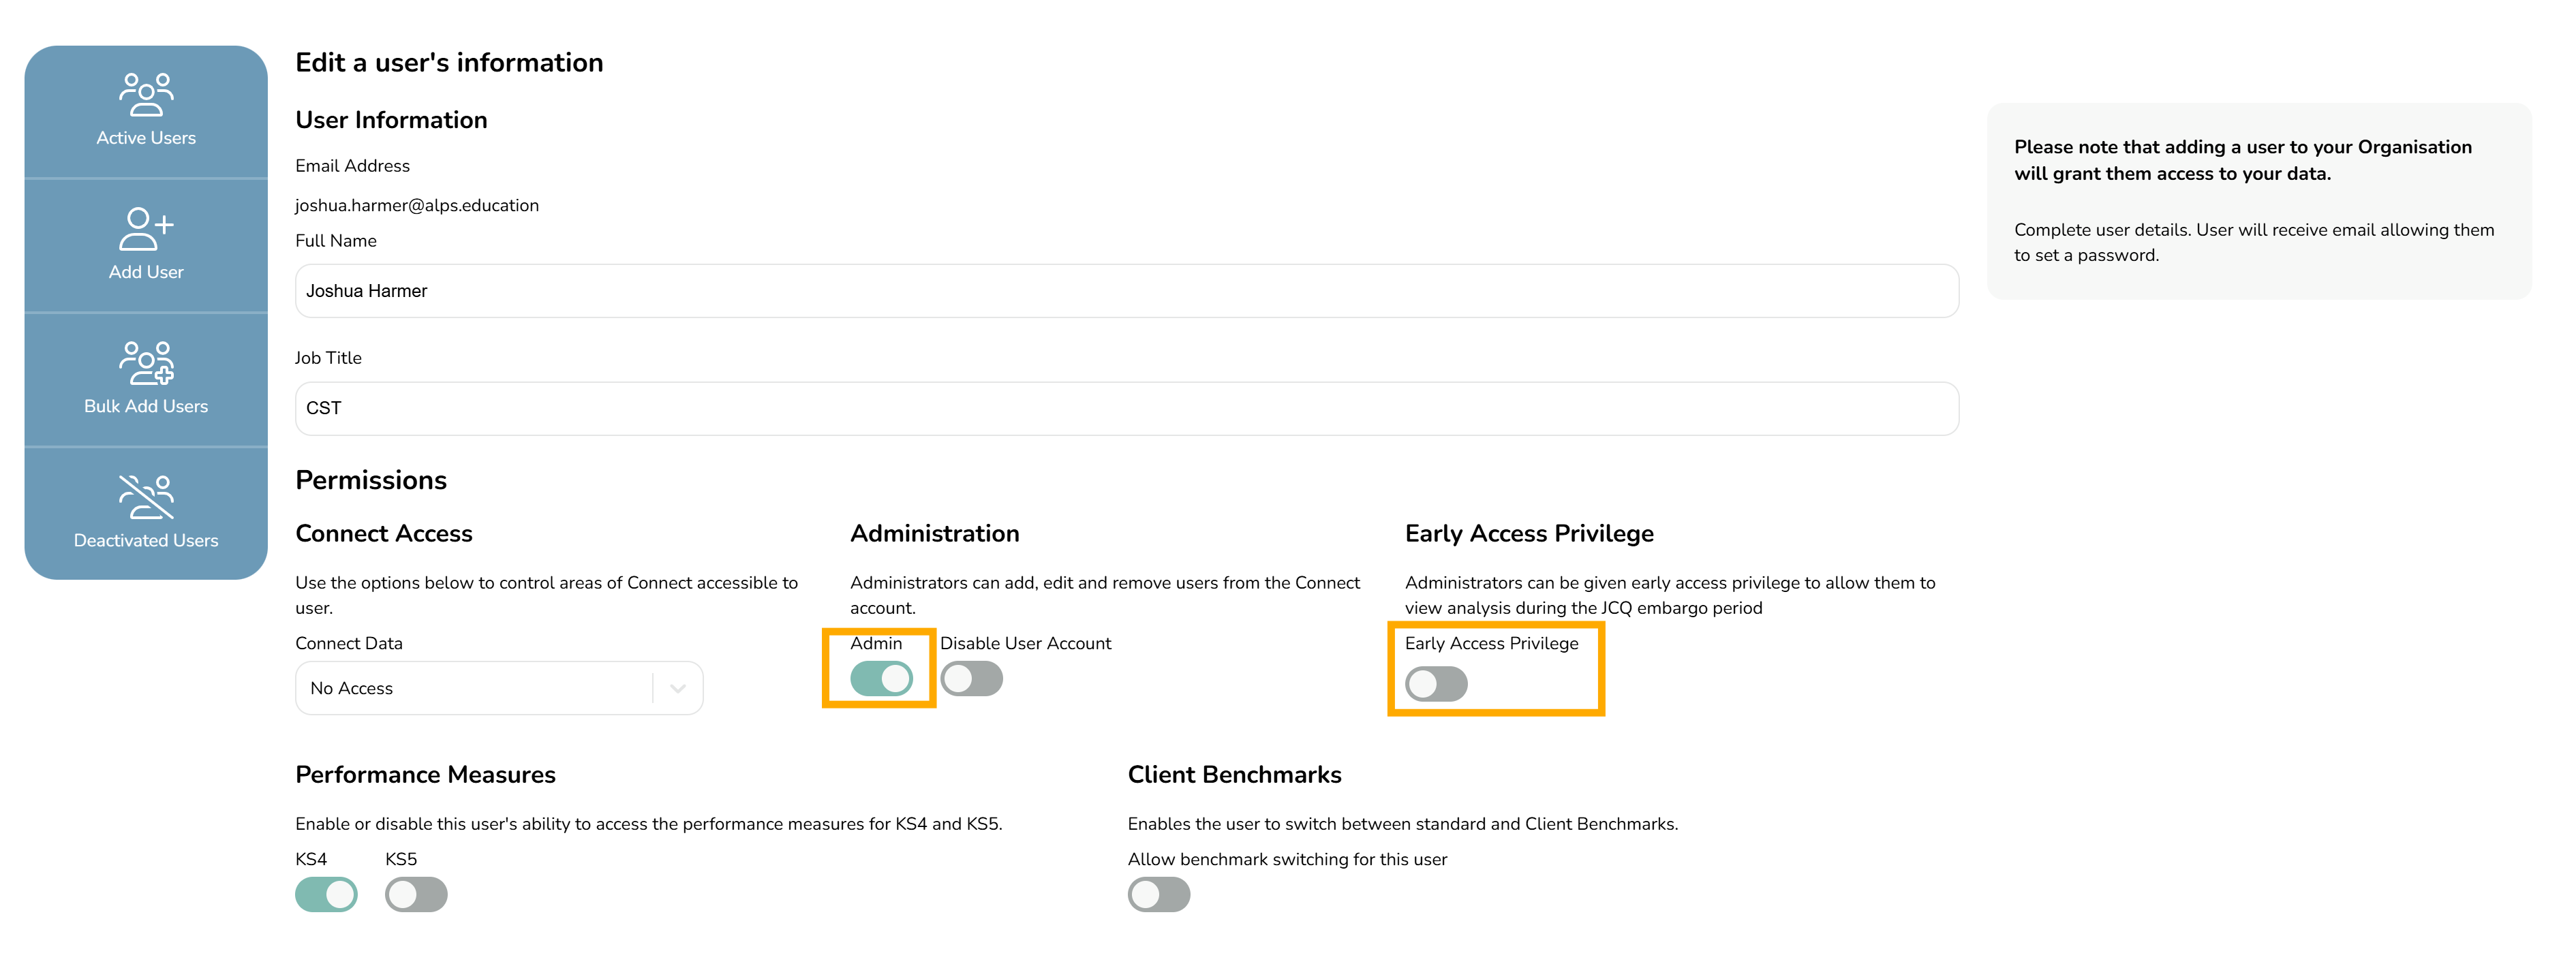Select the Bulk Add Users label
The width and height of the screenshot is (2576, 966).
tap(146, 406)
